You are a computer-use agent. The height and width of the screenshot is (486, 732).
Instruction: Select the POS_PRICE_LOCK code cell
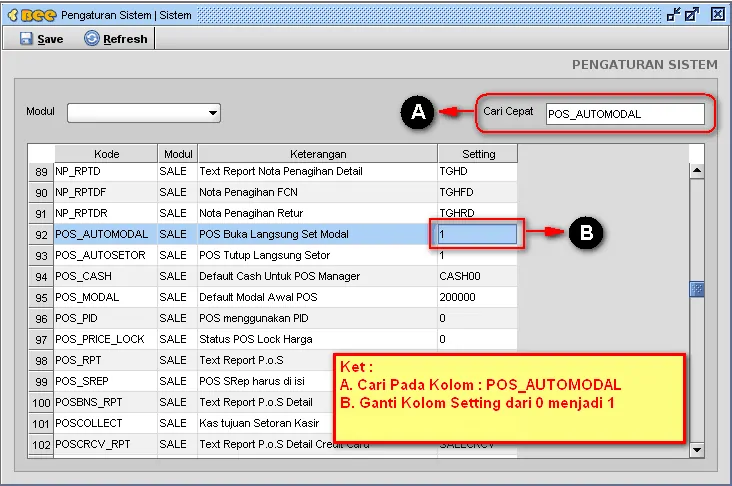(x=106, y=339)
